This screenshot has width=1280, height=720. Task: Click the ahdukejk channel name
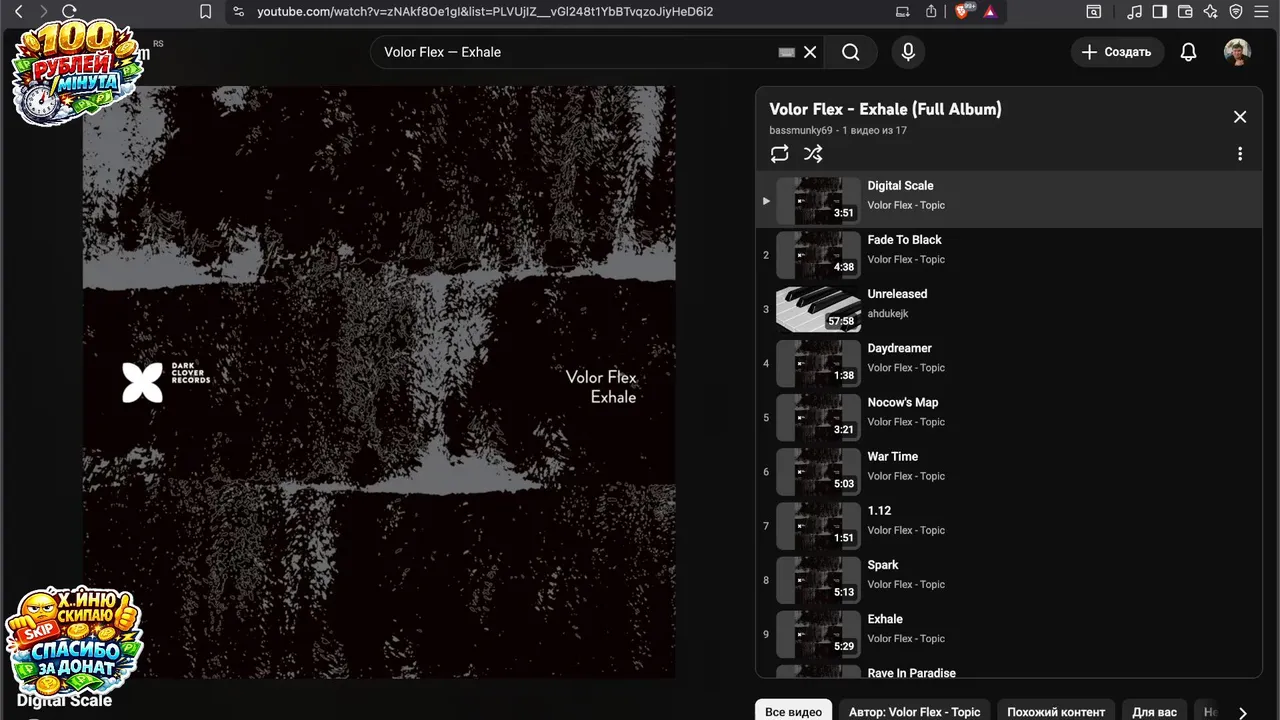pyautogui.click(x=888, y=314)
